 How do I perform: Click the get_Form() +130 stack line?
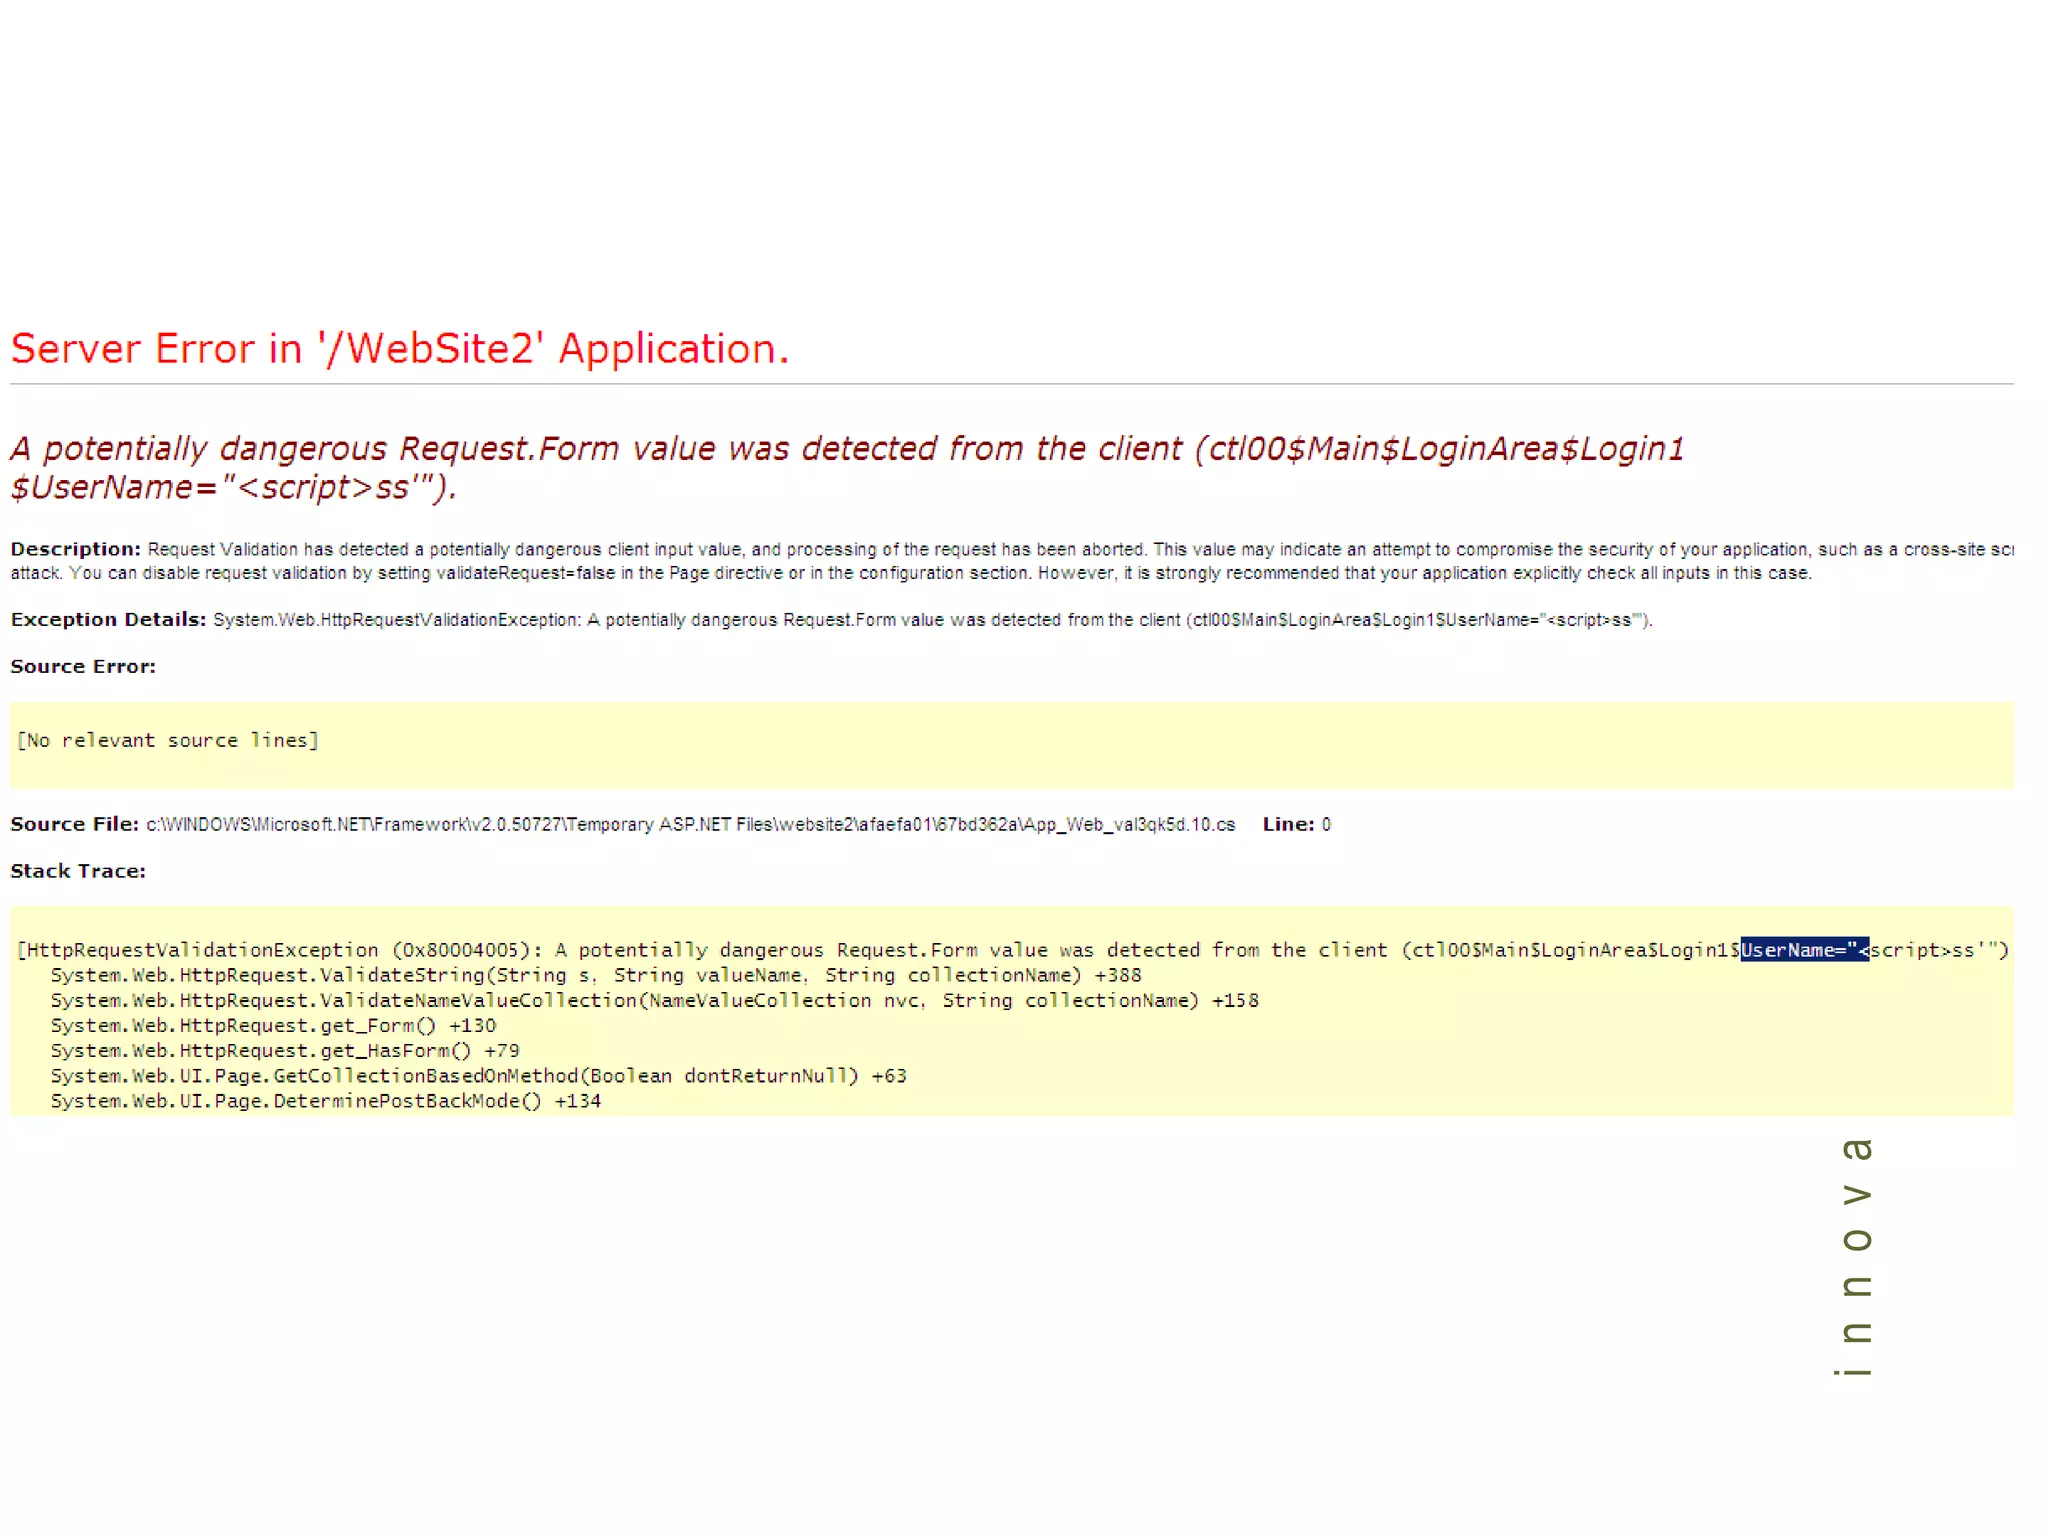point(273,1025)
